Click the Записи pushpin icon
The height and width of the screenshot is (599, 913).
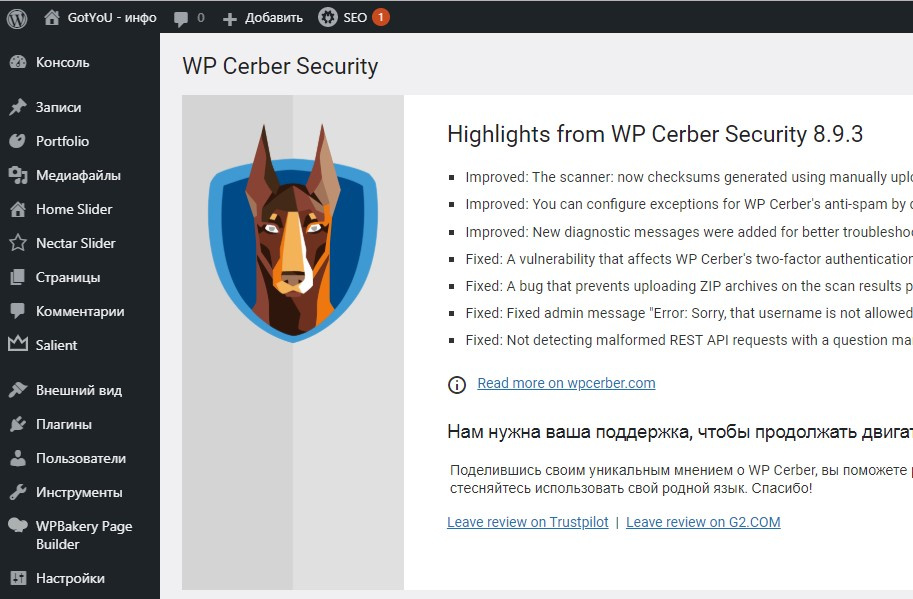(x=18, y=107)
